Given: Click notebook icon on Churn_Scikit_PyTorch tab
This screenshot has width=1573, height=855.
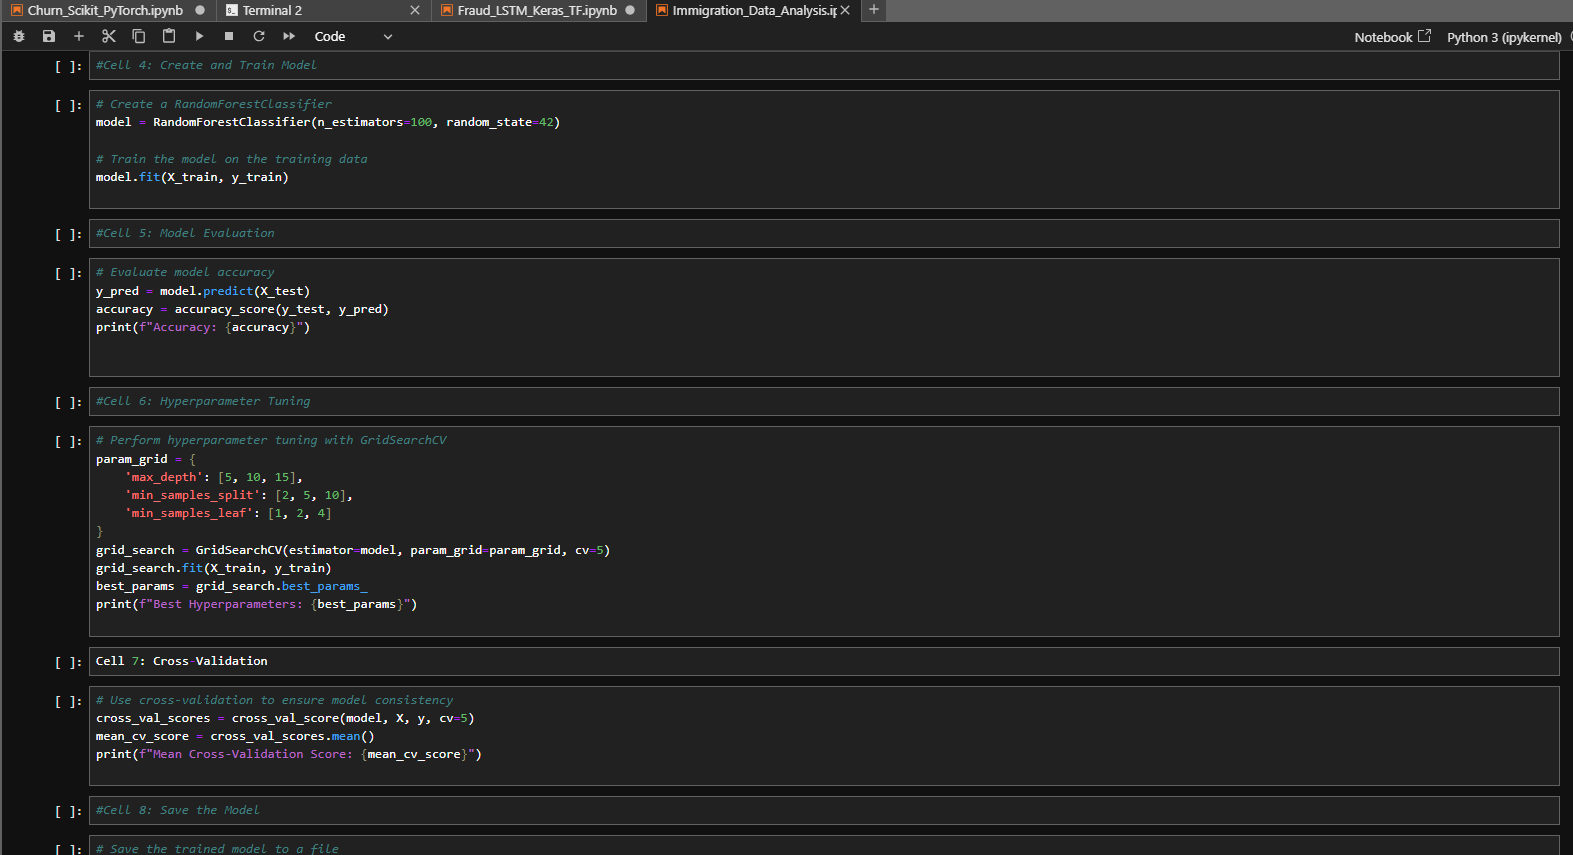Looking at the screenshot, I should point(17,10).
